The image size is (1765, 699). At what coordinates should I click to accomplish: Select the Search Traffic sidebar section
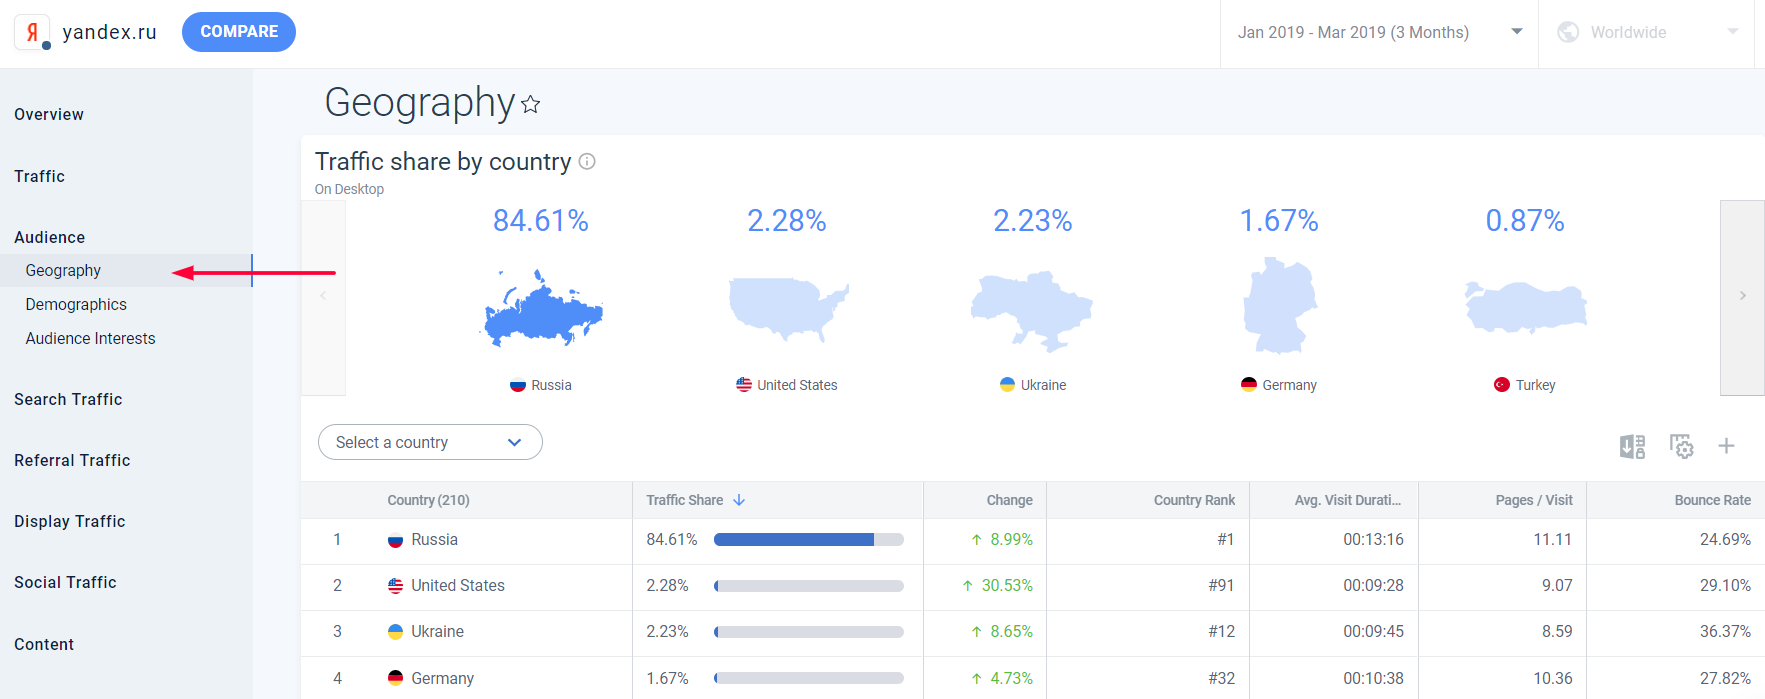(68, 399)
